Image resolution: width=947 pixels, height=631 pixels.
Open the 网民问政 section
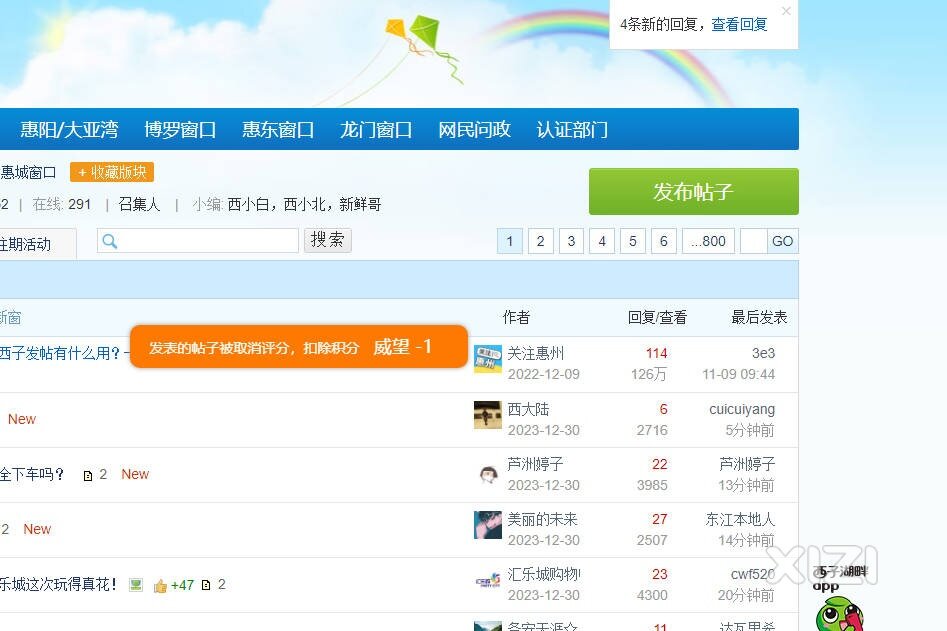pyautogui.click(x=474, y=129)
